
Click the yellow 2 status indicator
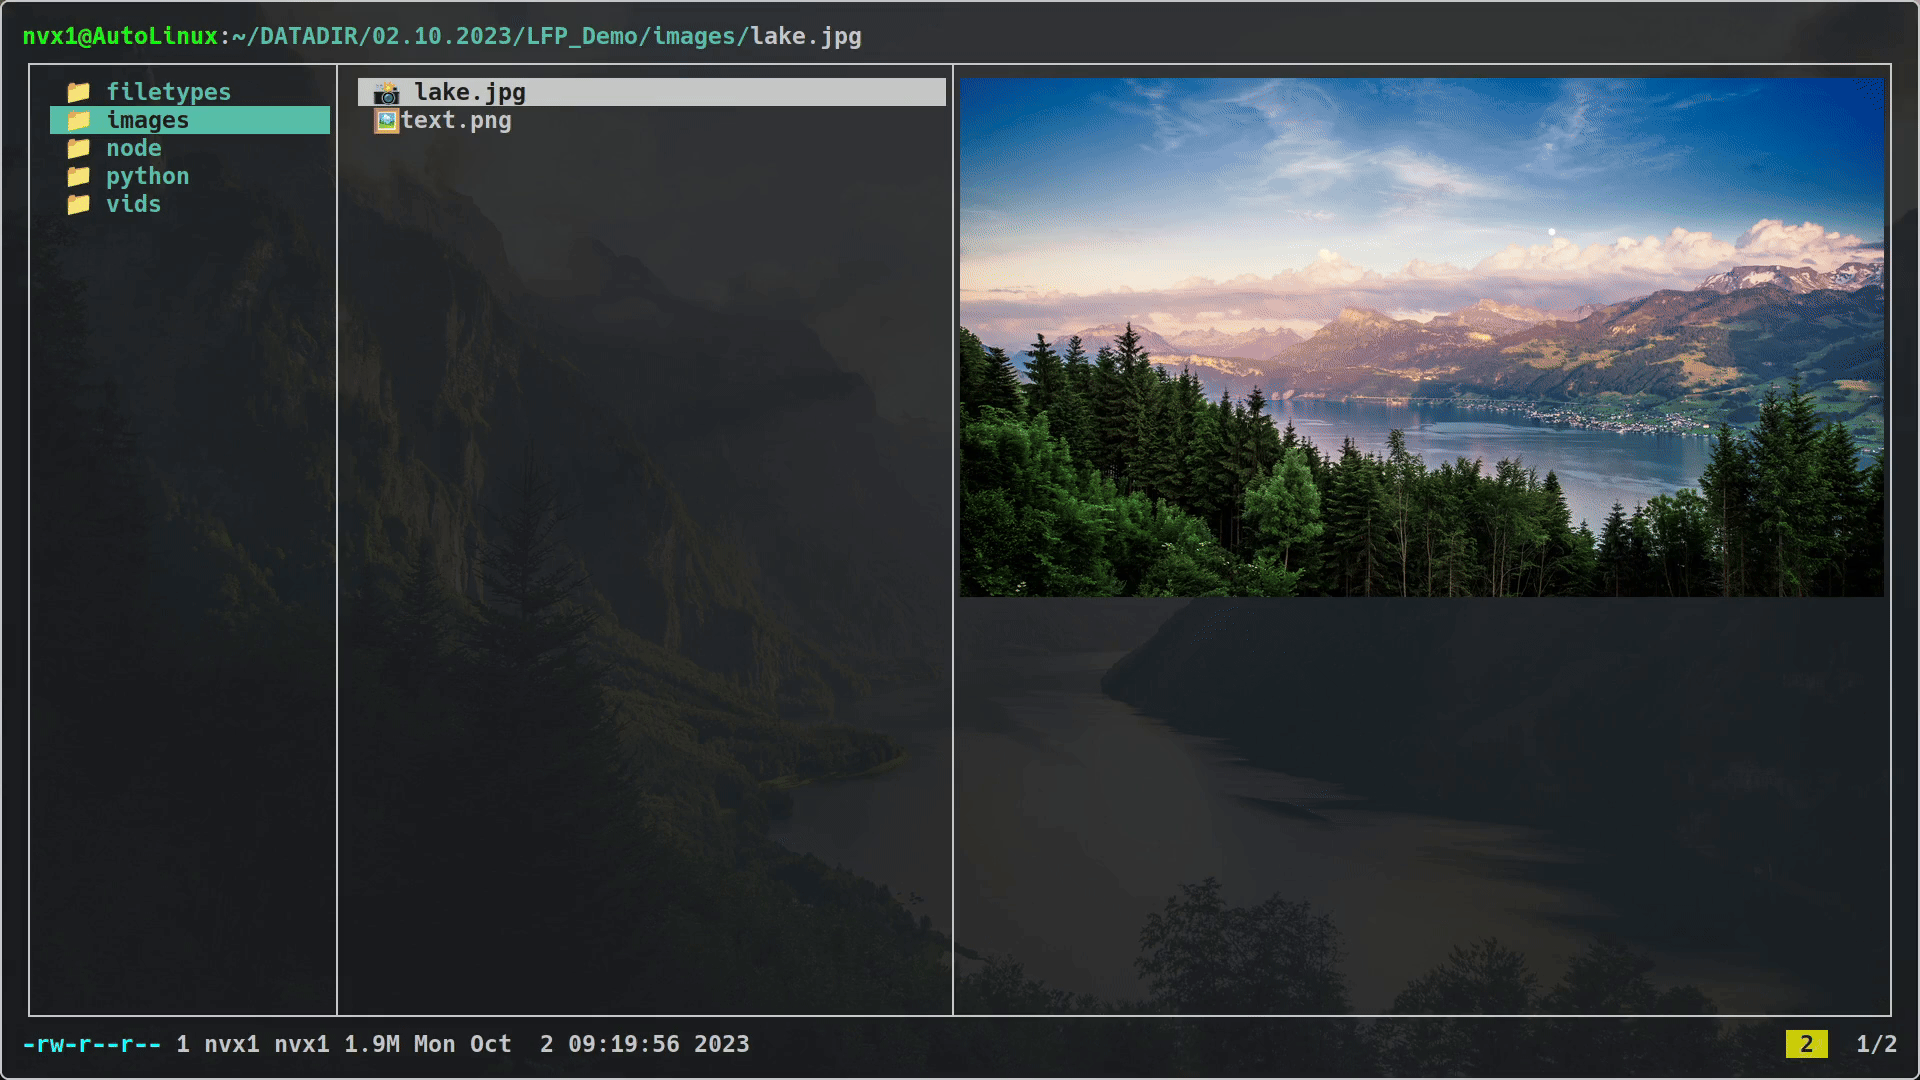click(x=1806, y=1044)
